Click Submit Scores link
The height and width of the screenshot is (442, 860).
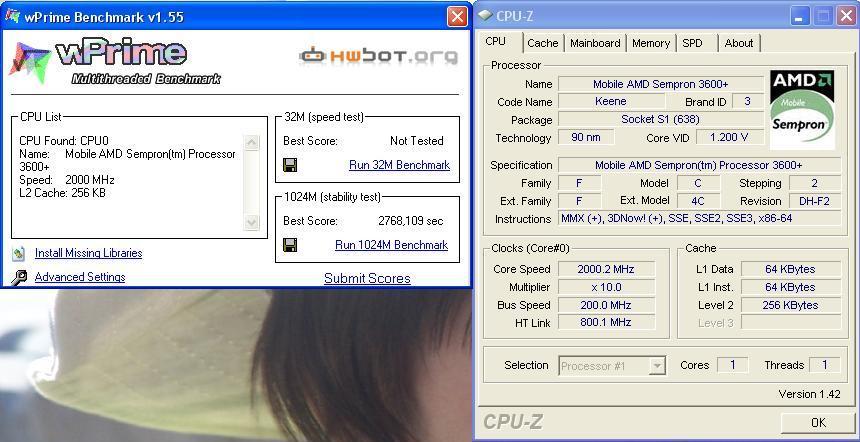[367, 278]
